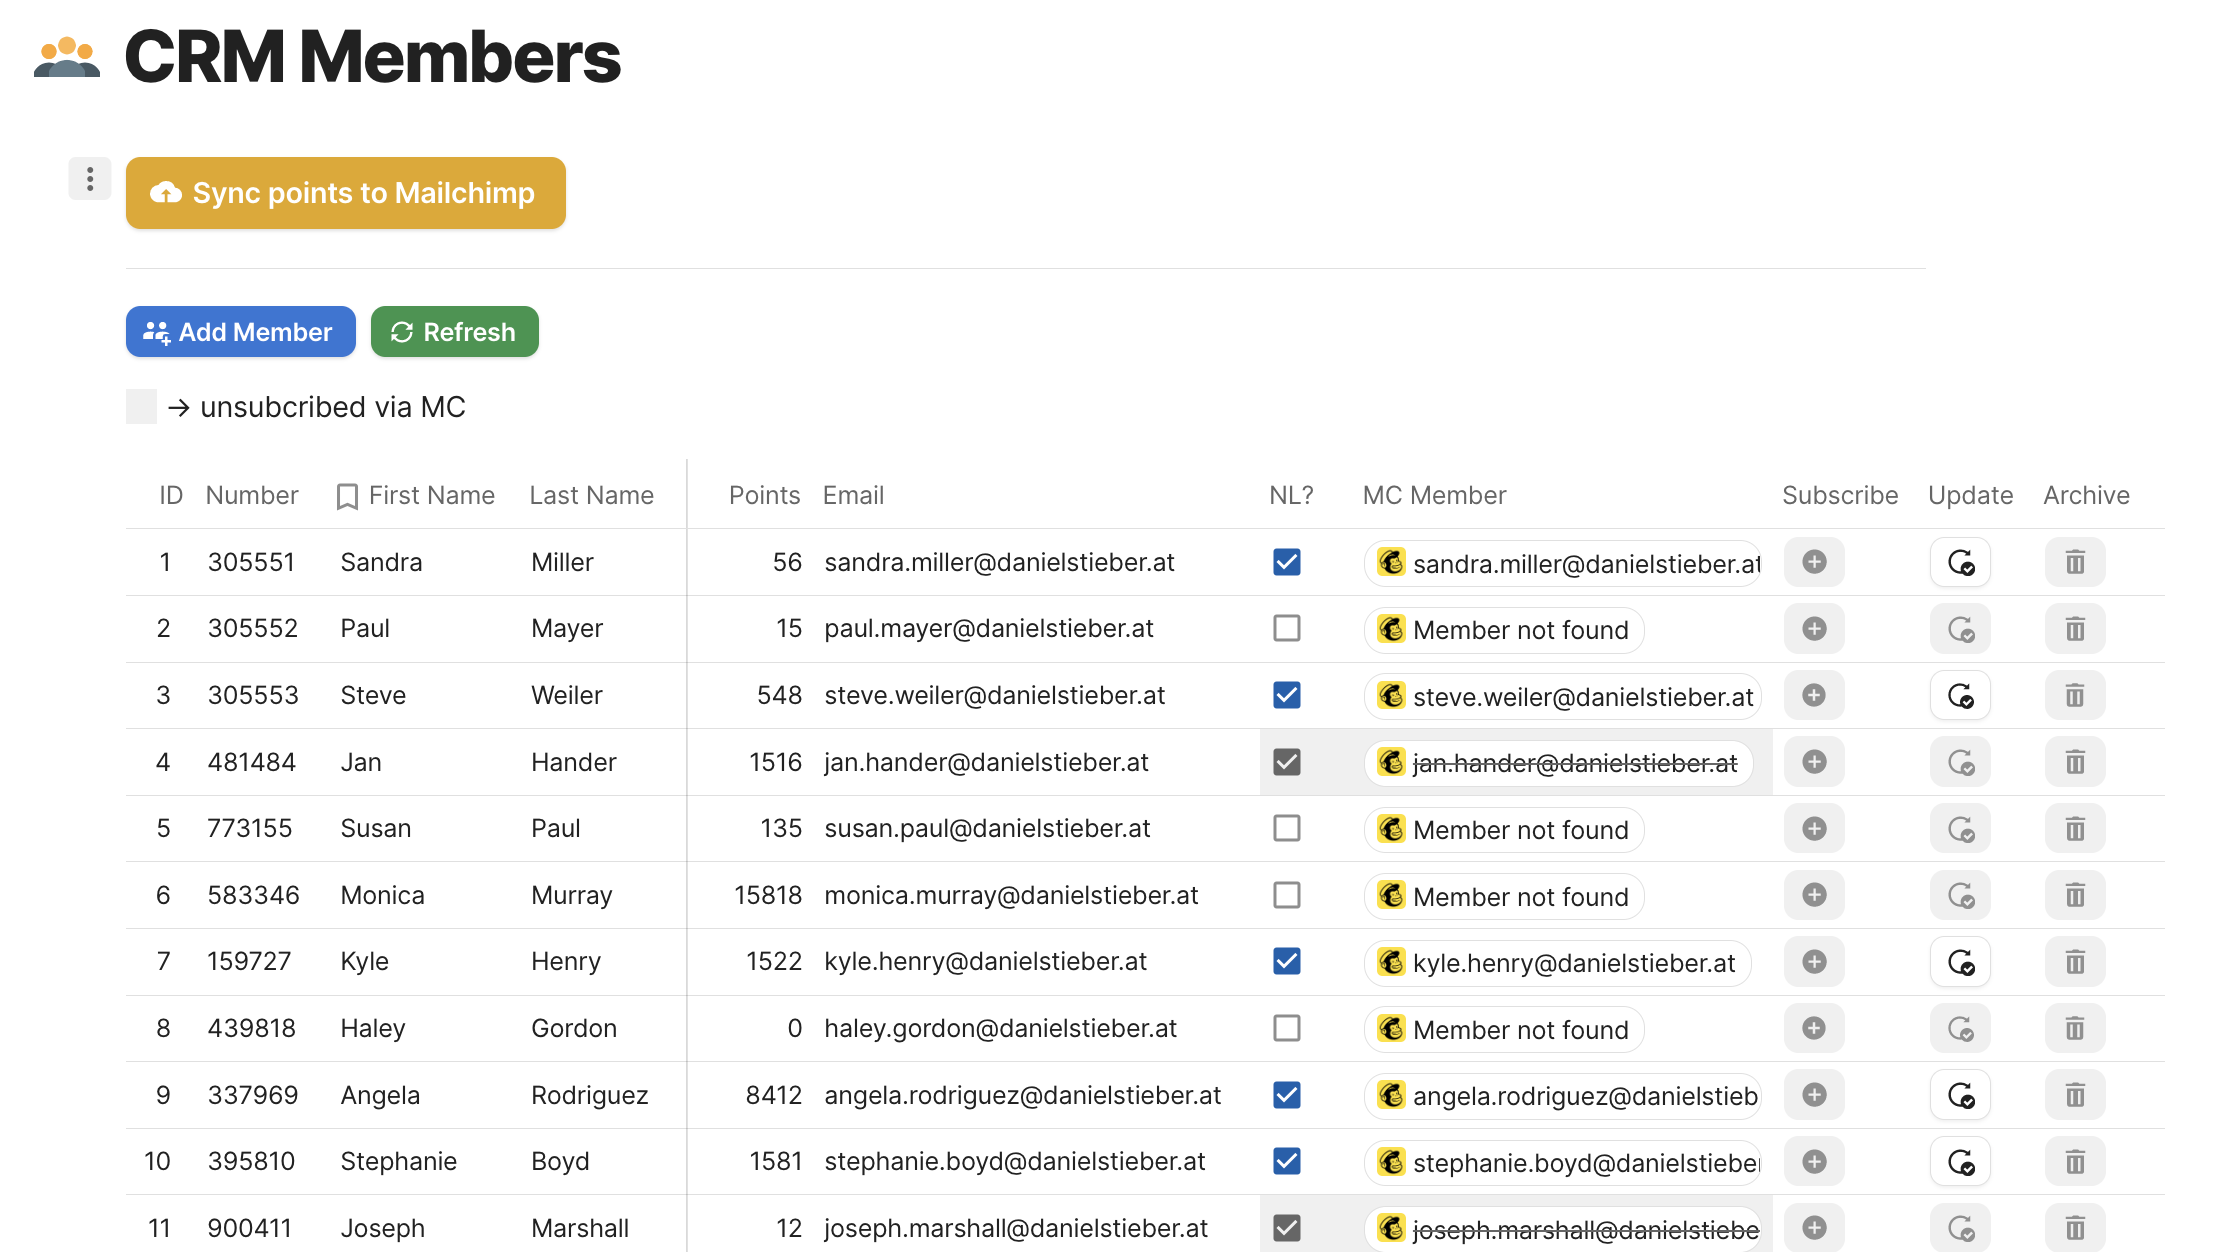This screenshot has width=2224, height=1252.
Task: Click update sync icon for Steve Weiler
Action: (x=1960, y=696)
